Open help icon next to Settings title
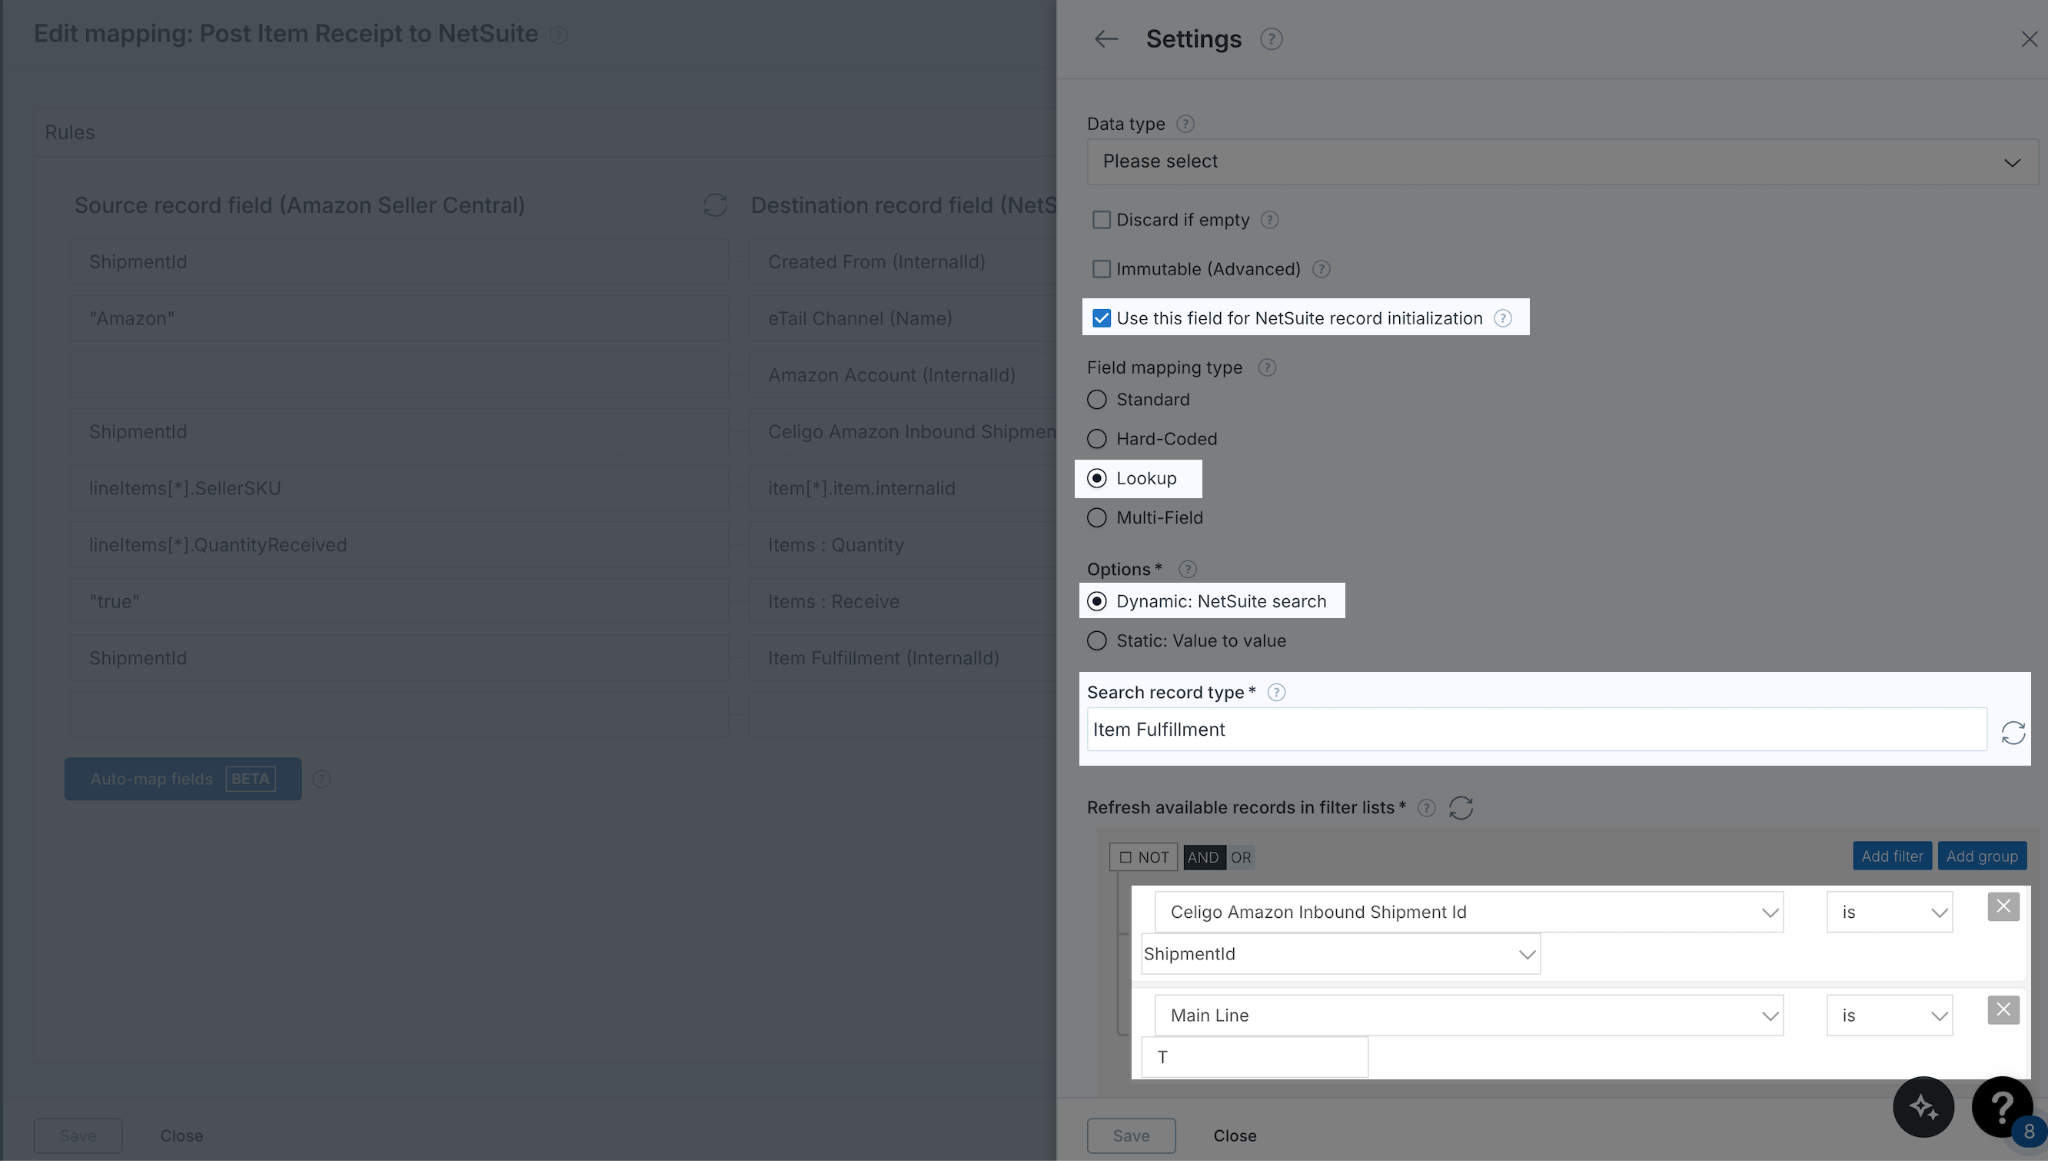Image resolution: width=2048 pixels, height=1161 pixels. pos(1271,39)
